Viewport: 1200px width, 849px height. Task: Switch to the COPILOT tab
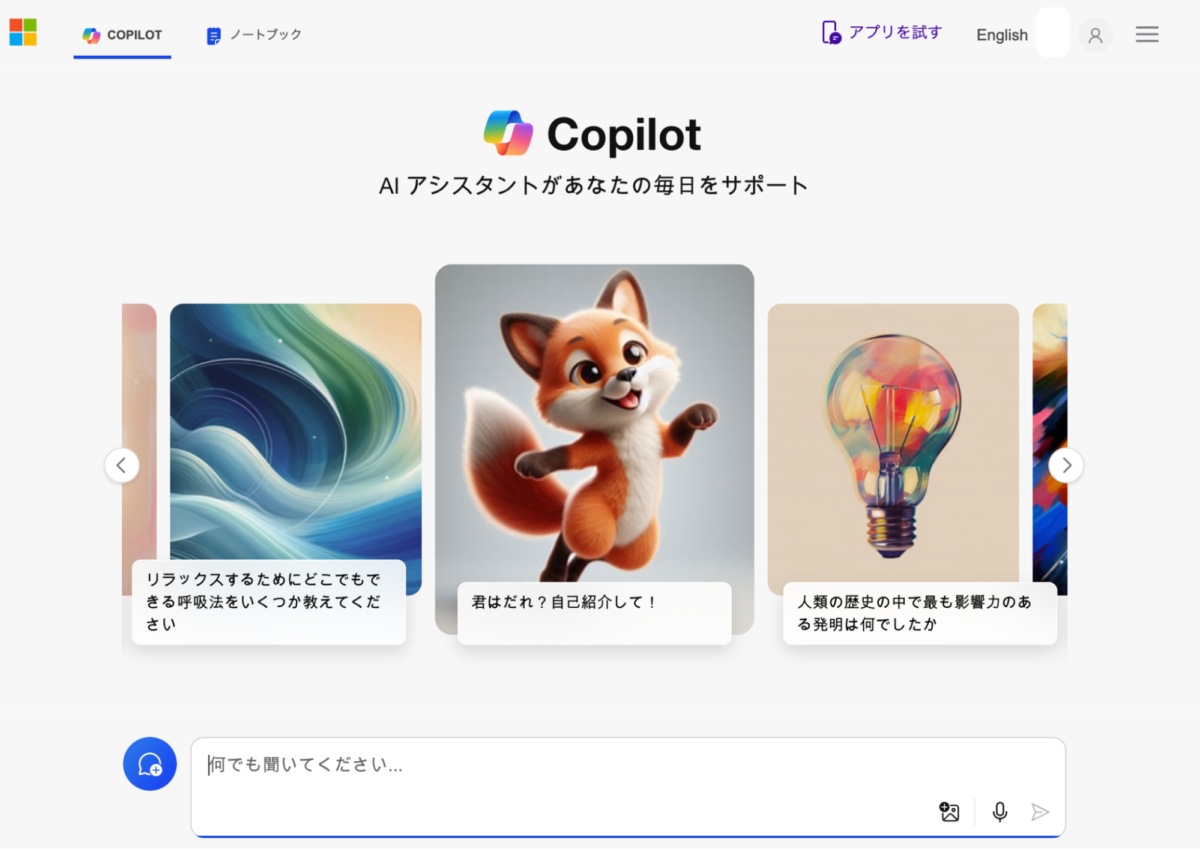[x=122, y=35]
